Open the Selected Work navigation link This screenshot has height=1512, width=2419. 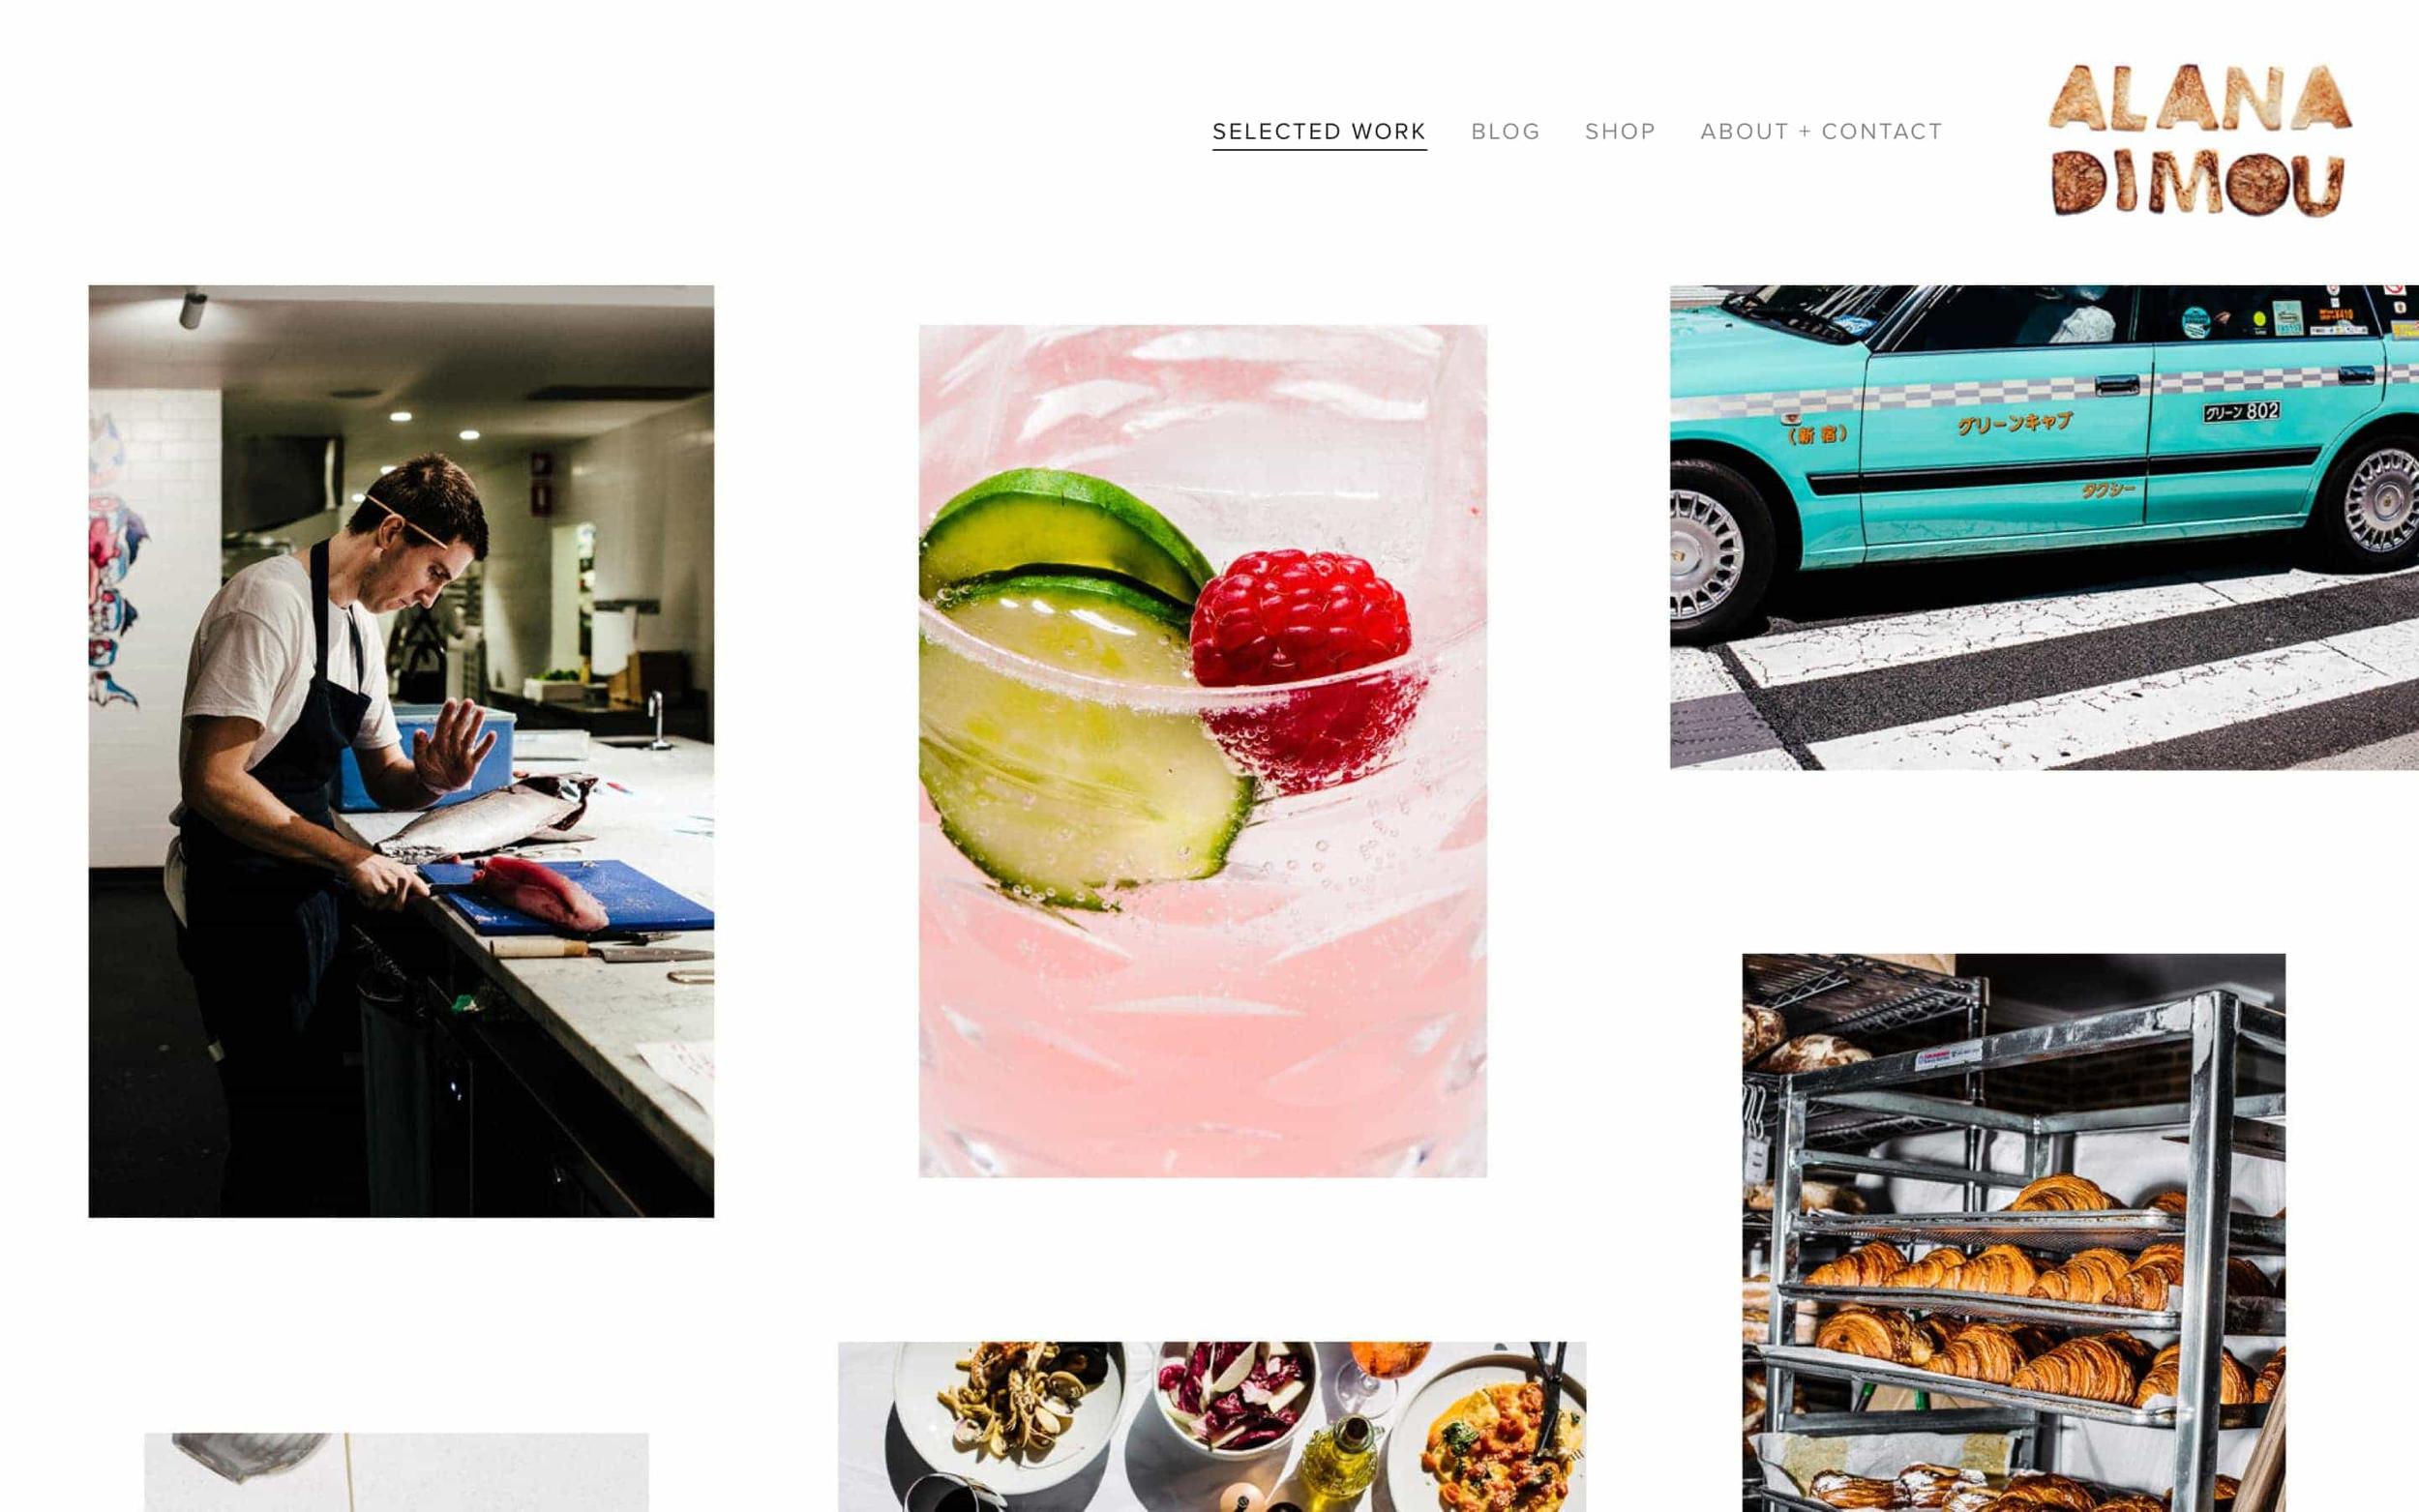1319,131
